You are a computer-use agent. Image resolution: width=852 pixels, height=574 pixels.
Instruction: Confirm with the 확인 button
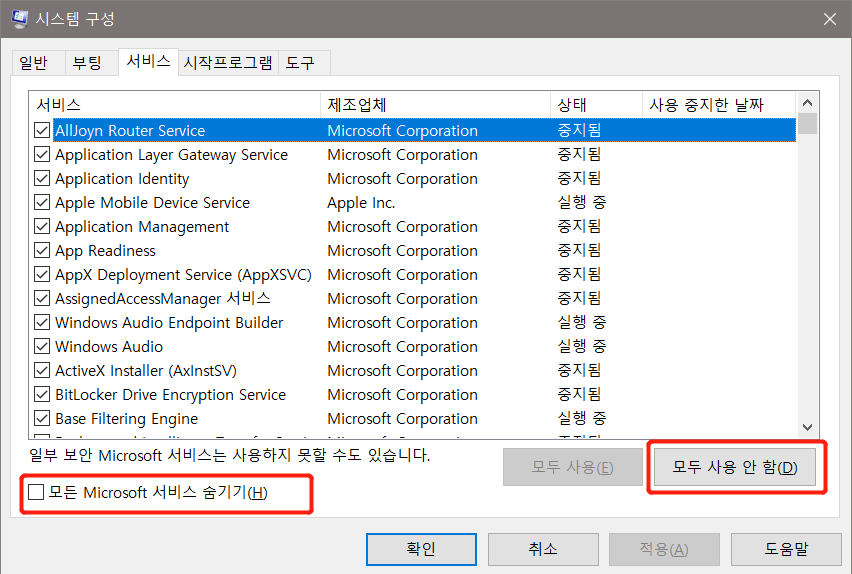(x=421, y=548)
